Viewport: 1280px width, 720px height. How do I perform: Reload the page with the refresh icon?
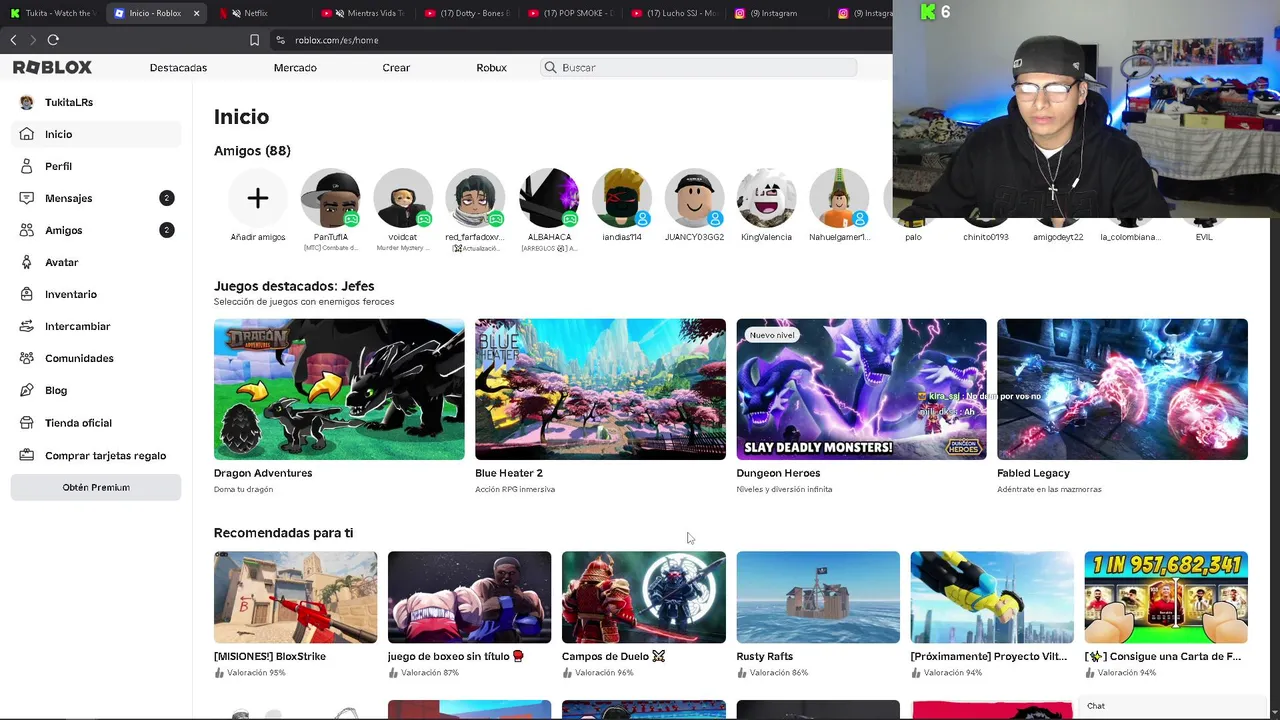53,40
